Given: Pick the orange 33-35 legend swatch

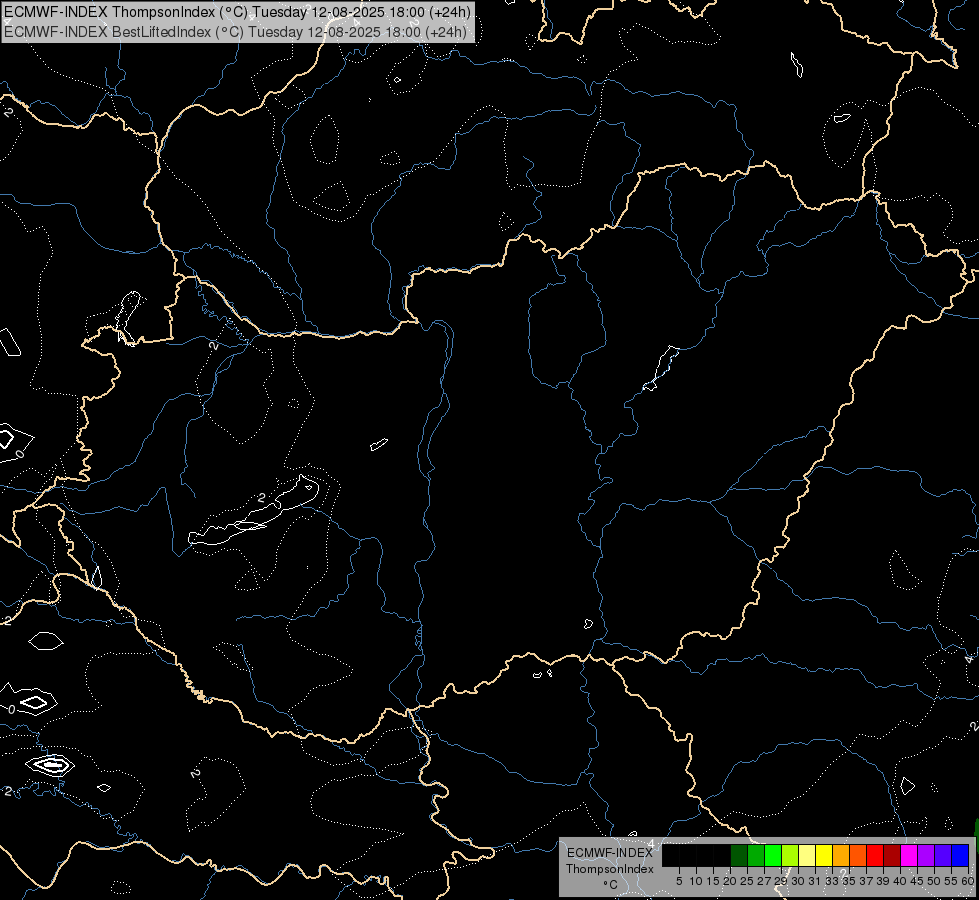Looking at the screenshot, I should (841, 855).
